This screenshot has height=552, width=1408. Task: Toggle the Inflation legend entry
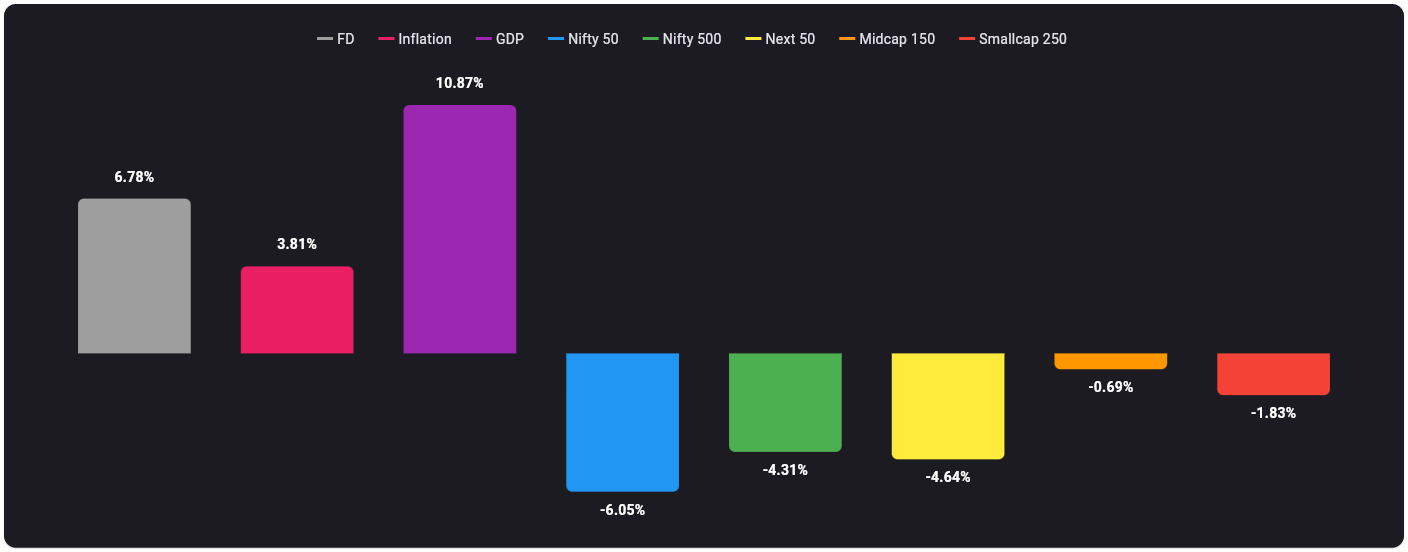pyautogui.click(x=415, y=39)
